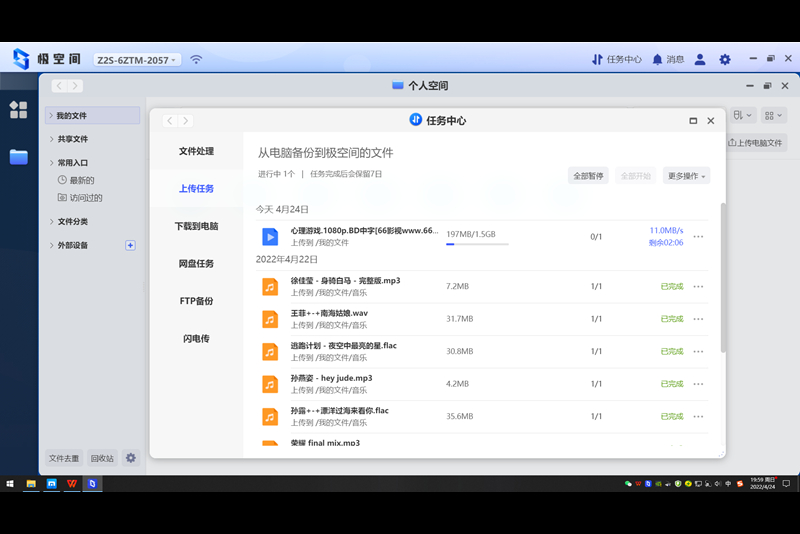Expand 外部设备 tree item
This screenshot has height=534, width=800.
(51, 245)
